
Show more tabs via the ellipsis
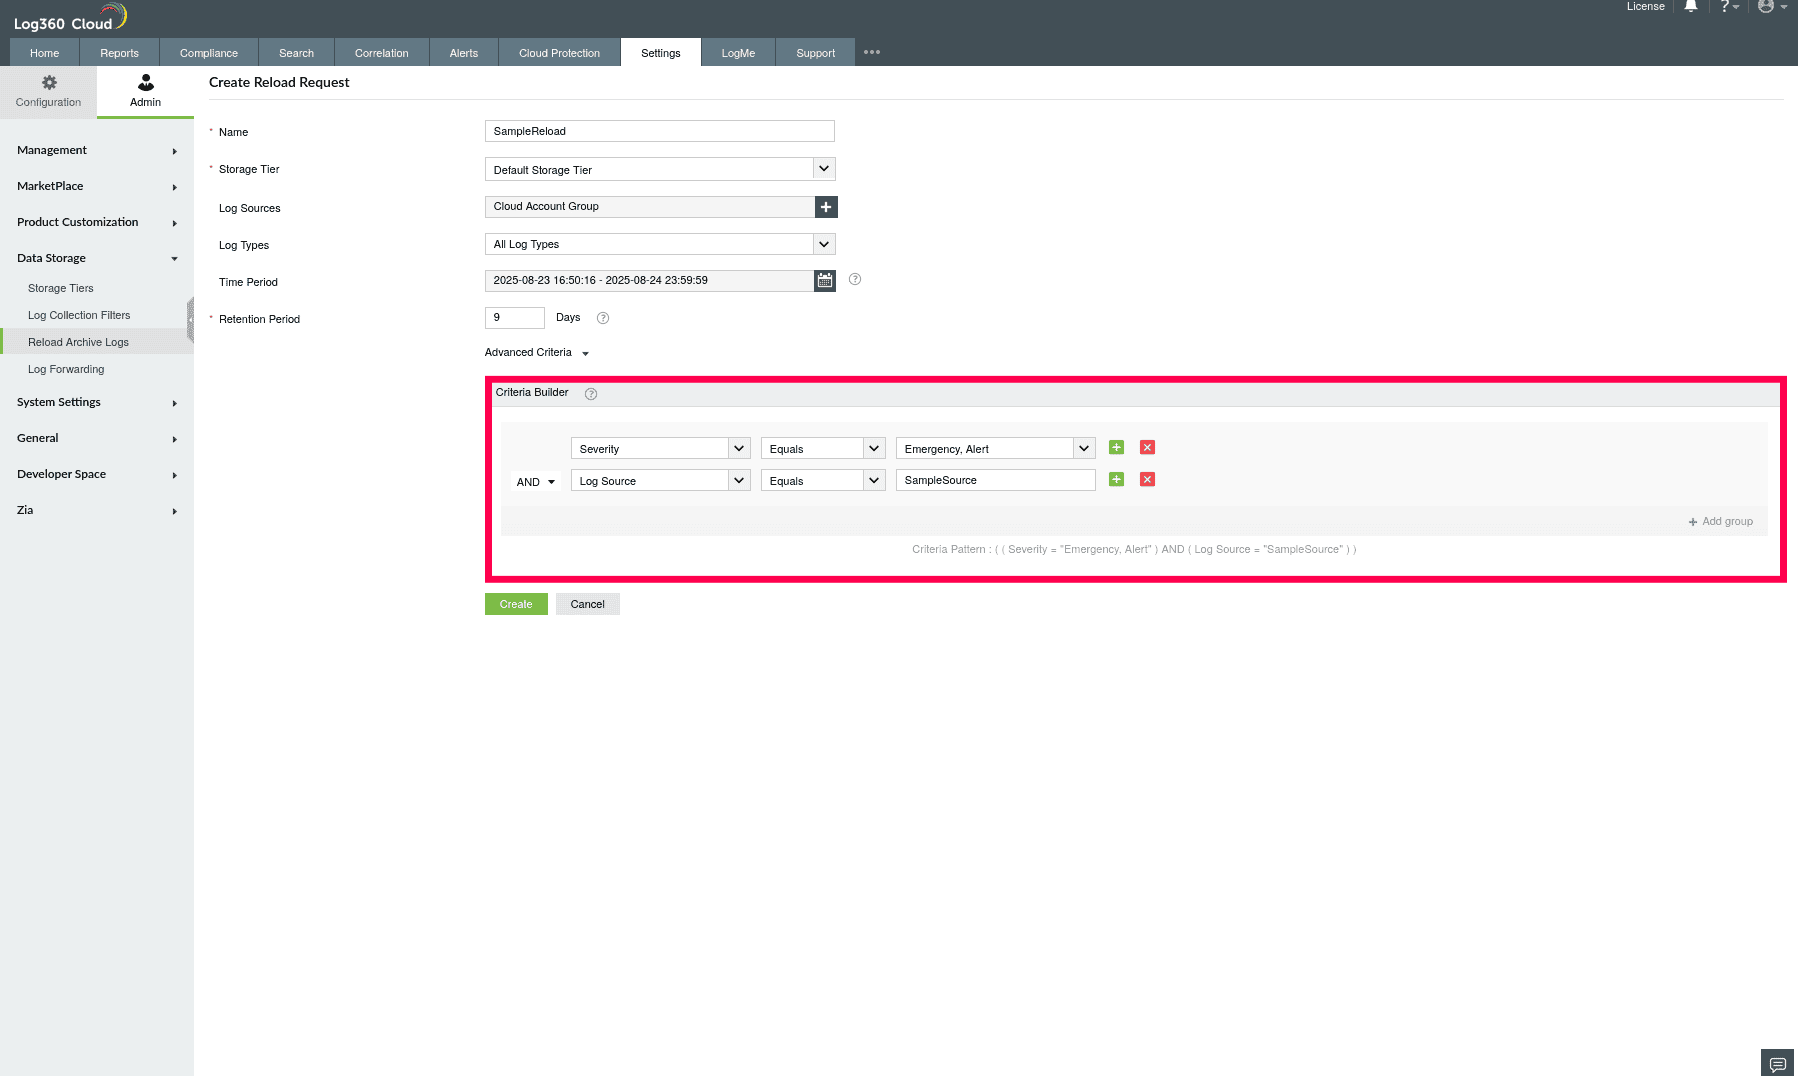click(872, 52)
